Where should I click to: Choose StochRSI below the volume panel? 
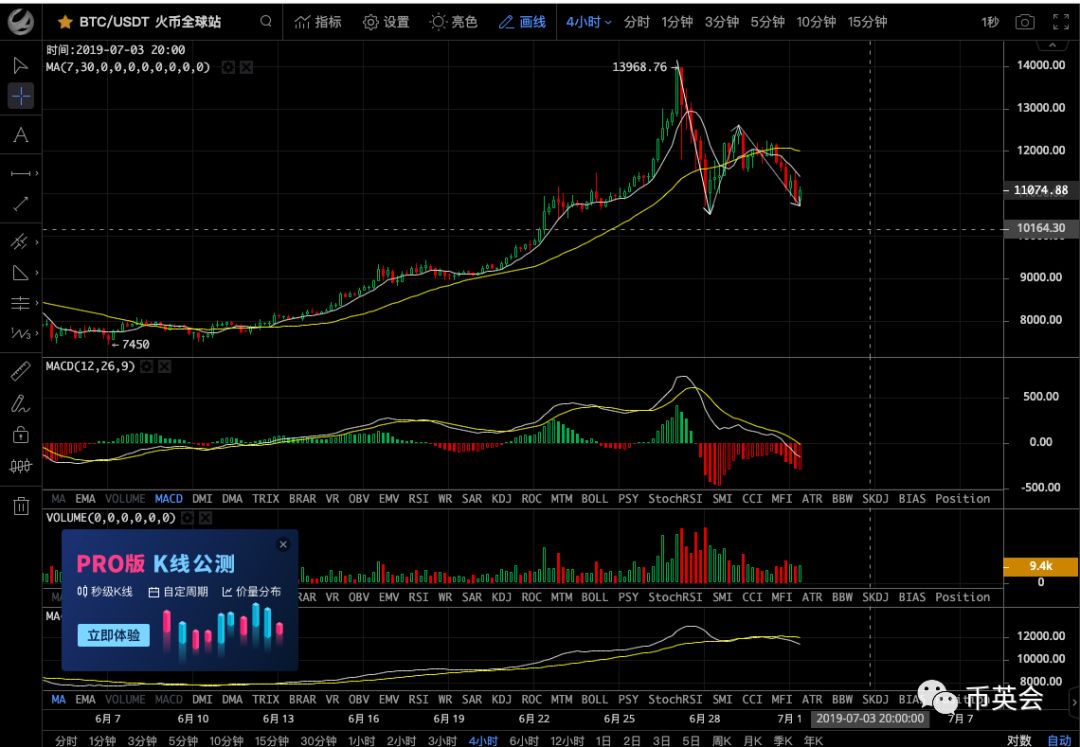coord(675,597)
